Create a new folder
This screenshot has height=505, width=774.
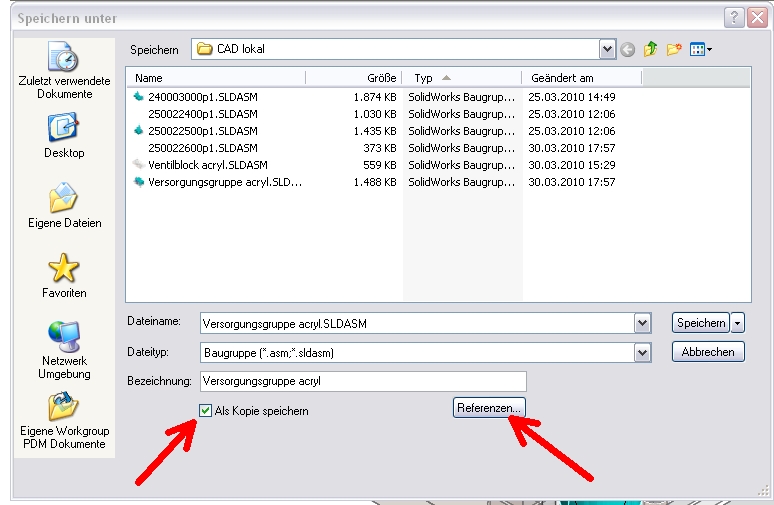click(x=674, y=49)
